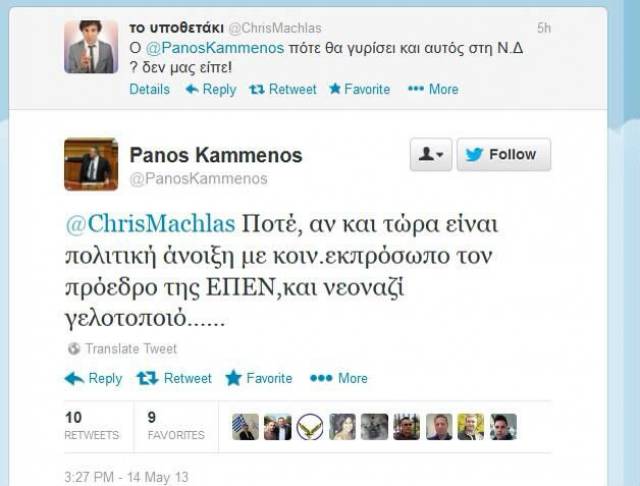The width and height of the screenshot is (640, 486).
Task: Follow Panos Kammenos
Action: pyautogui.click(x=504, y=155)
